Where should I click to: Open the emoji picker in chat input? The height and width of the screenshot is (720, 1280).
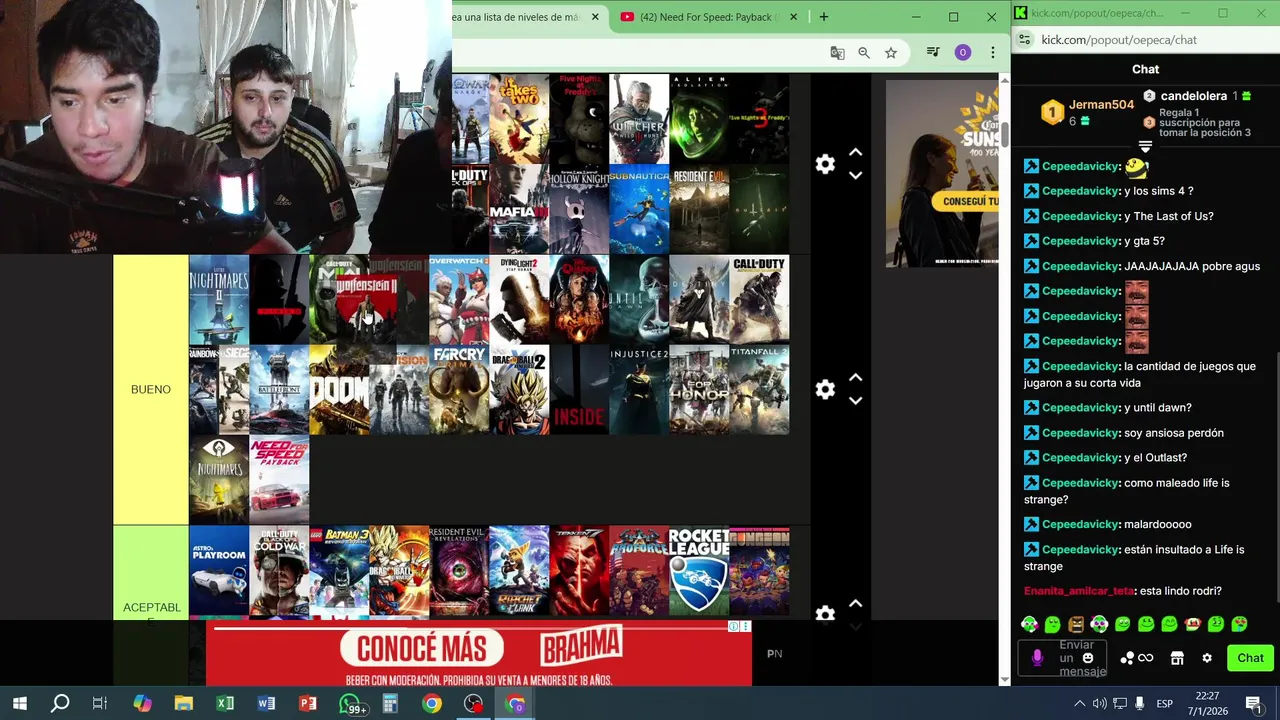(1088, 658)
